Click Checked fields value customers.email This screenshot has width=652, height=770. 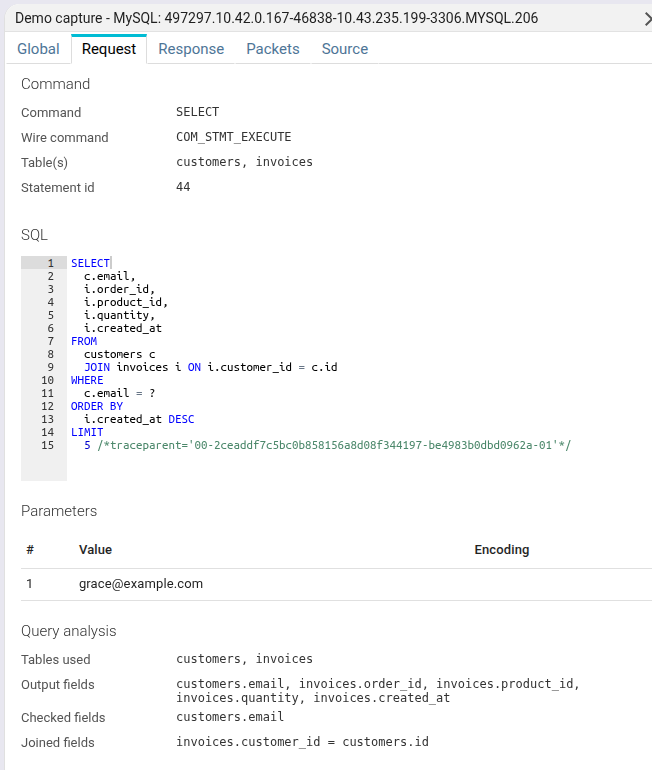[230, 717]
